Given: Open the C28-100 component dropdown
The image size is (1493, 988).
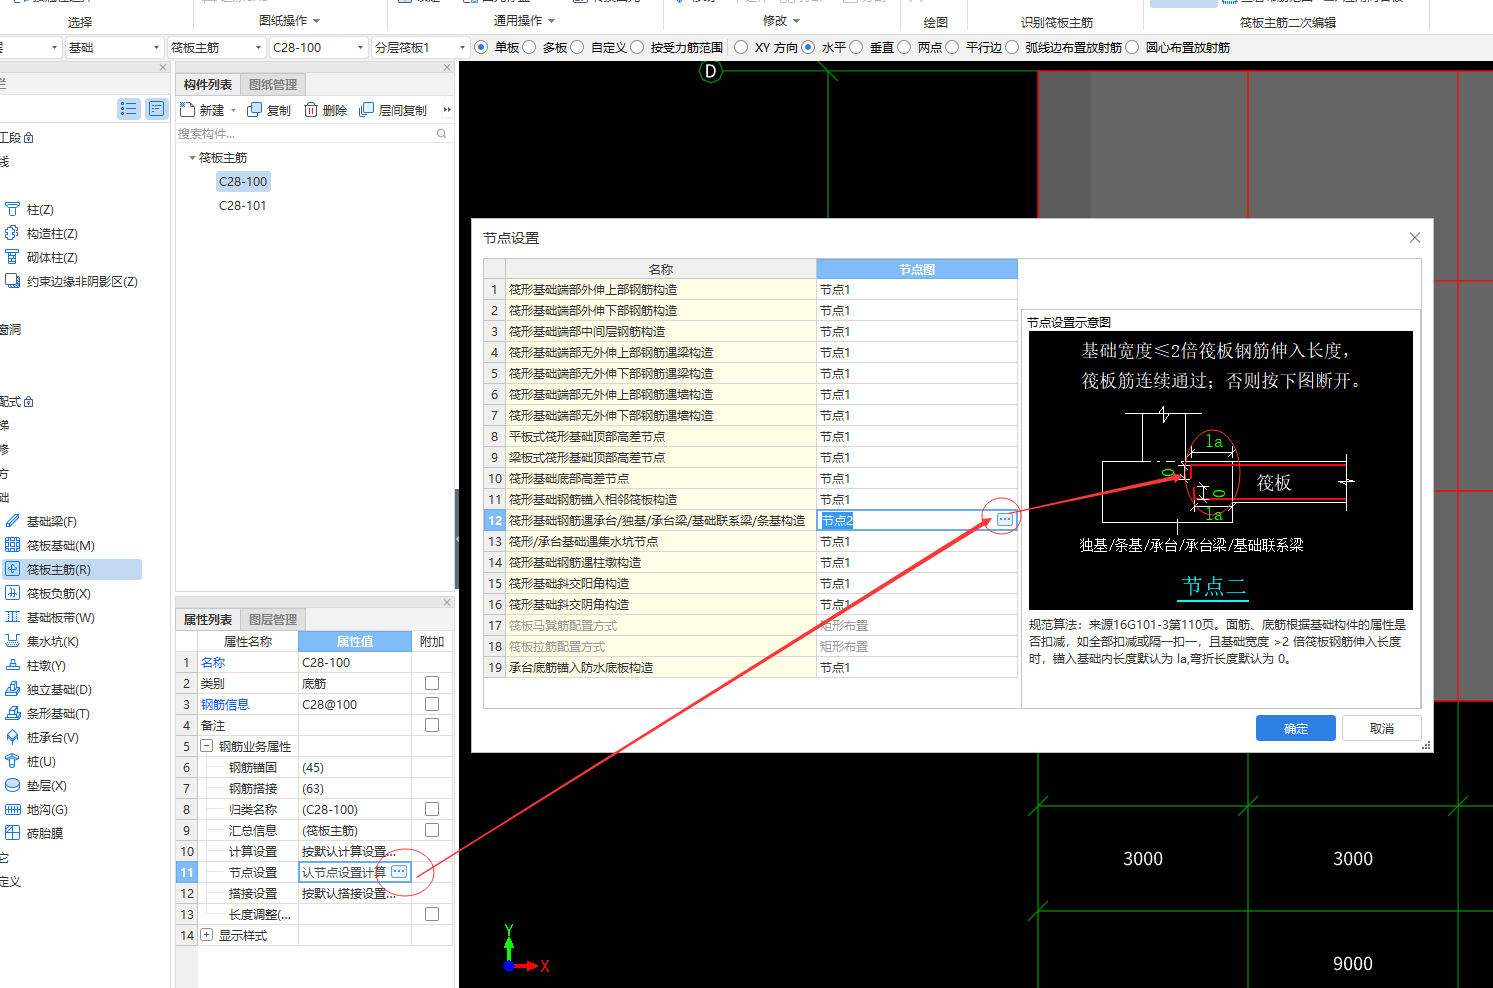Looking at the screenshot, I should 318,47.
